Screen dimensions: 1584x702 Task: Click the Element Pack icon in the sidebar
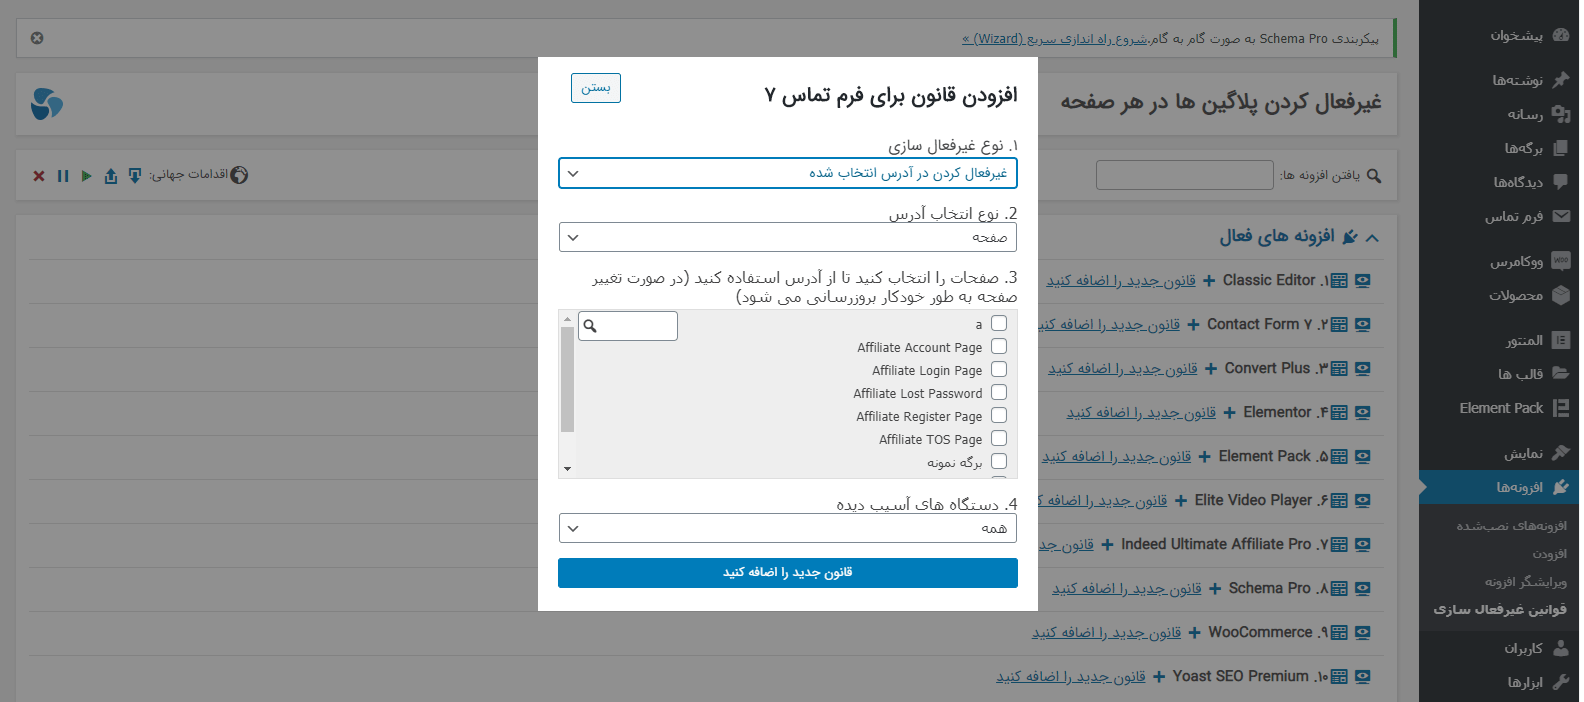click(x=1561, y=408)
